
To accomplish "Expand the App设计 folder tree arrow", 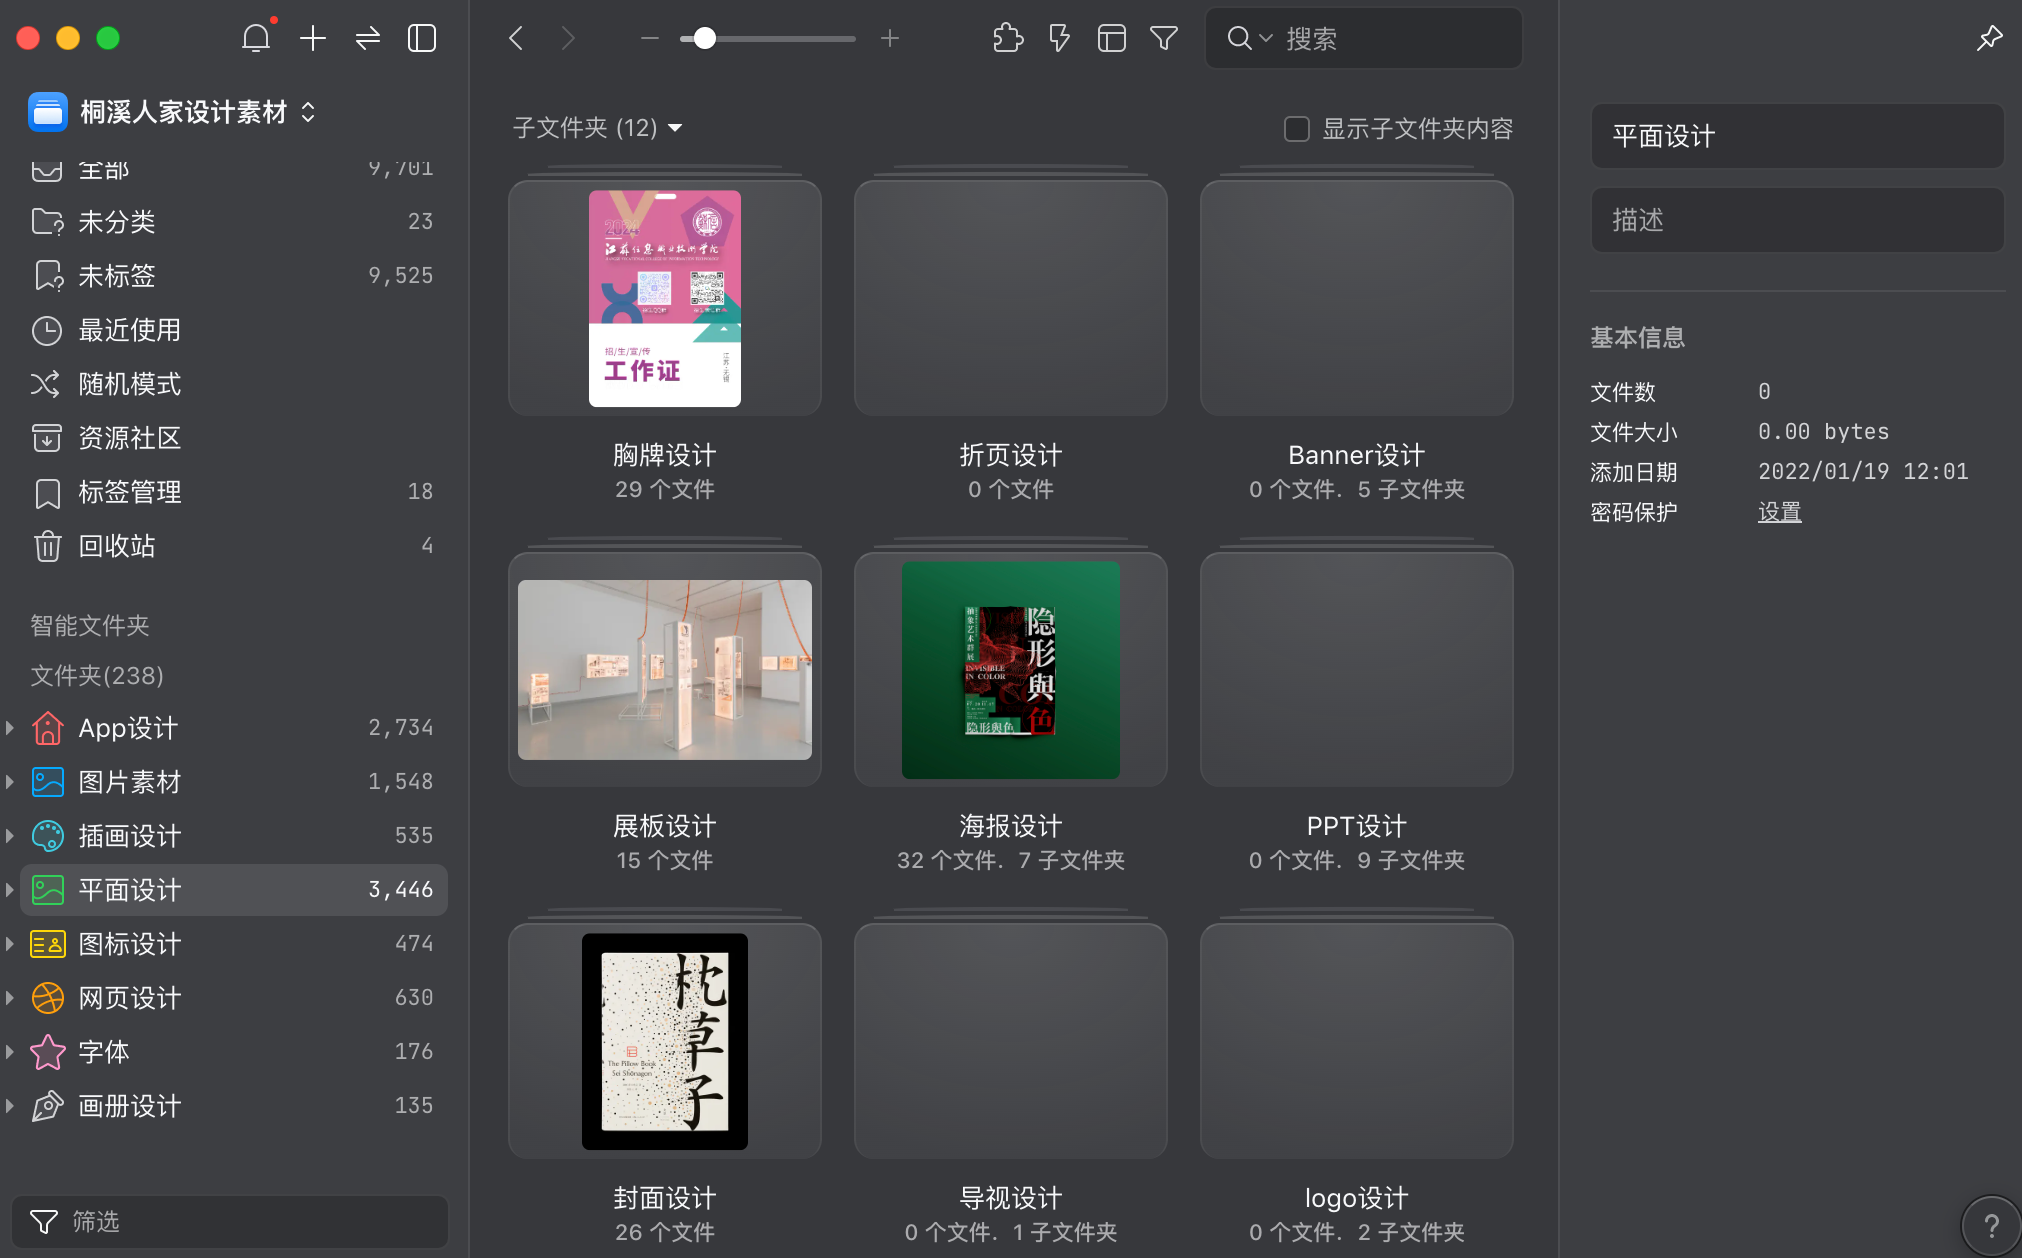I will [x=10, y=728].
